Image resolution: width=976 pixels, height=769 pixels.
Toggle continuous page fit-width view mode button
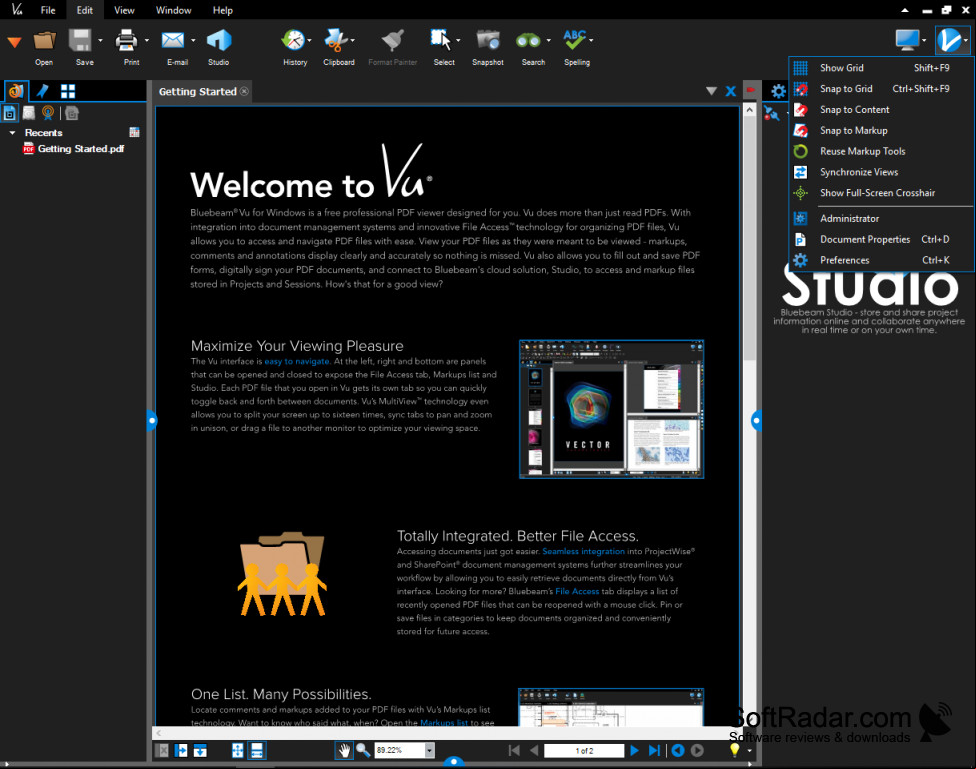click(x=256, y=750)
